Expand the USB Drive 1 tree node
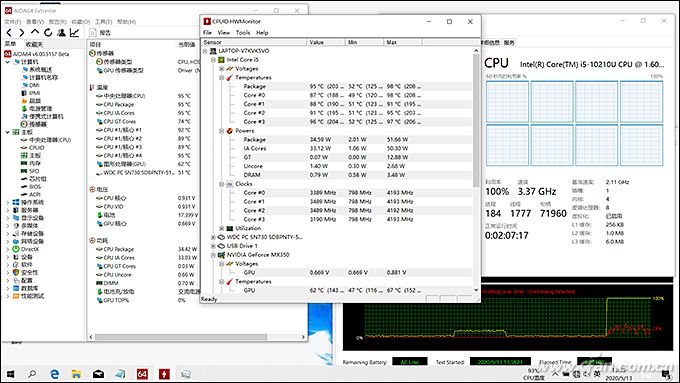Image resolution: width=680 pixels, height=383 pixels. pos(213,246)
